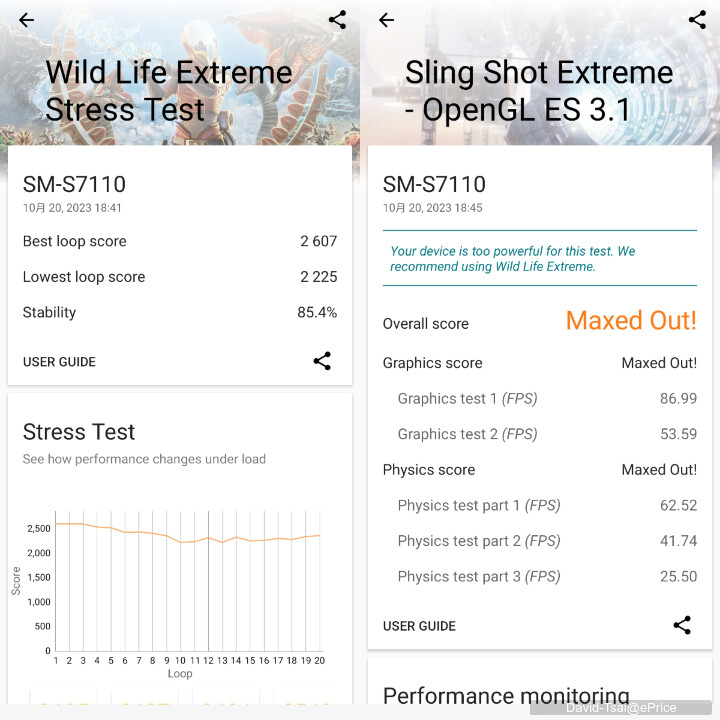Image resolution: width=720 pixels, height=720 pixels.
Task: Click loop 1 on the stress chart
Action: pyautogui.click(x=56, y=660)
